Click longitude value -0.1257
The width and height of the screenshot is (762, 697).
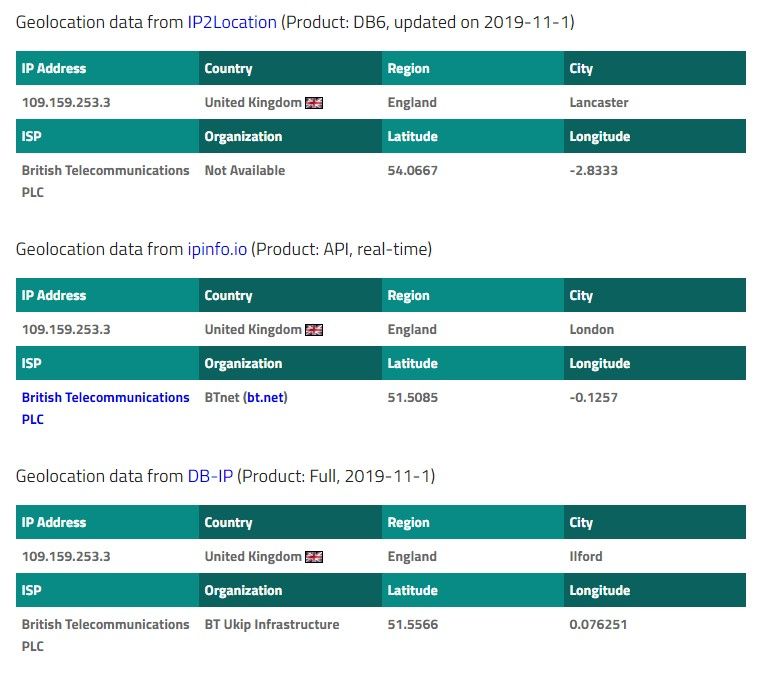[x=593, y=398]
